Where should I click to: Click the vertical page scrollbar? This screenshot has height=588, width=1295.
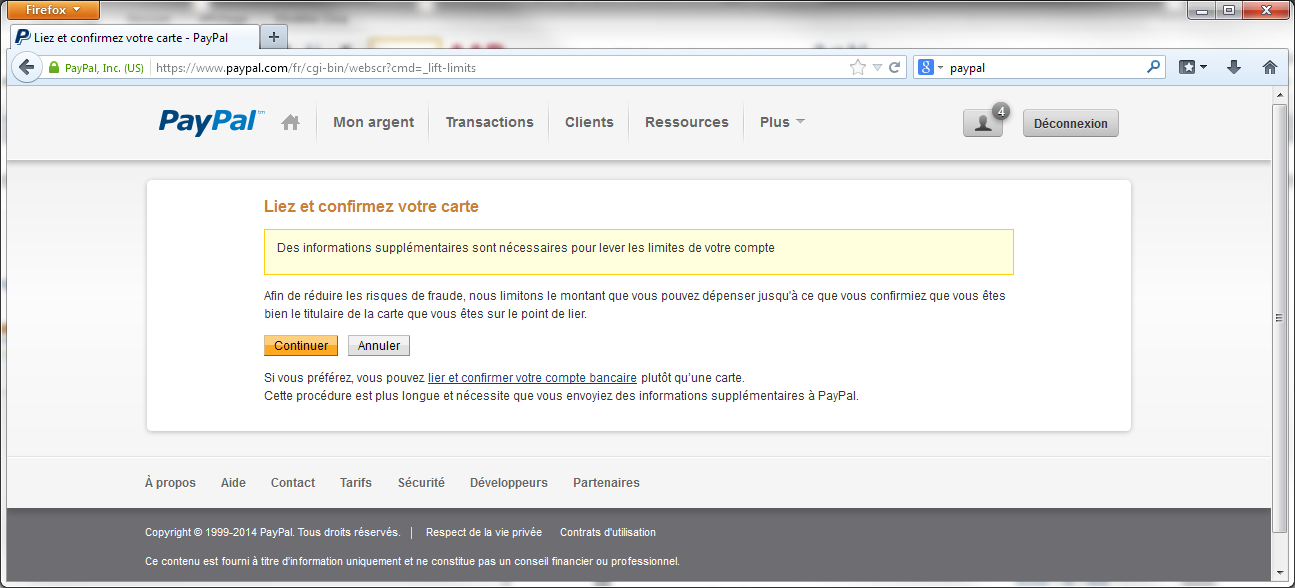tap(1279, 318)
